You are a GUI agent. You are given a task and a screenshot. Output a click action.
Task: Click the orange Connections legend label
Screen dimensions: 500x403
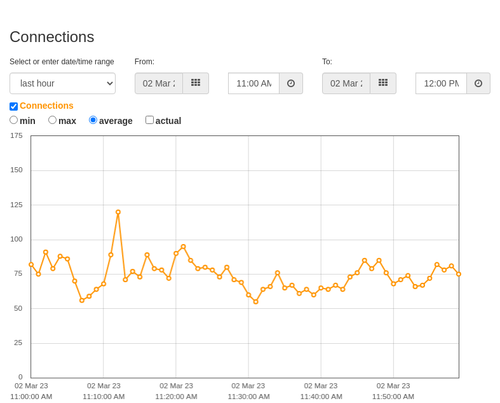pos(46,106)
